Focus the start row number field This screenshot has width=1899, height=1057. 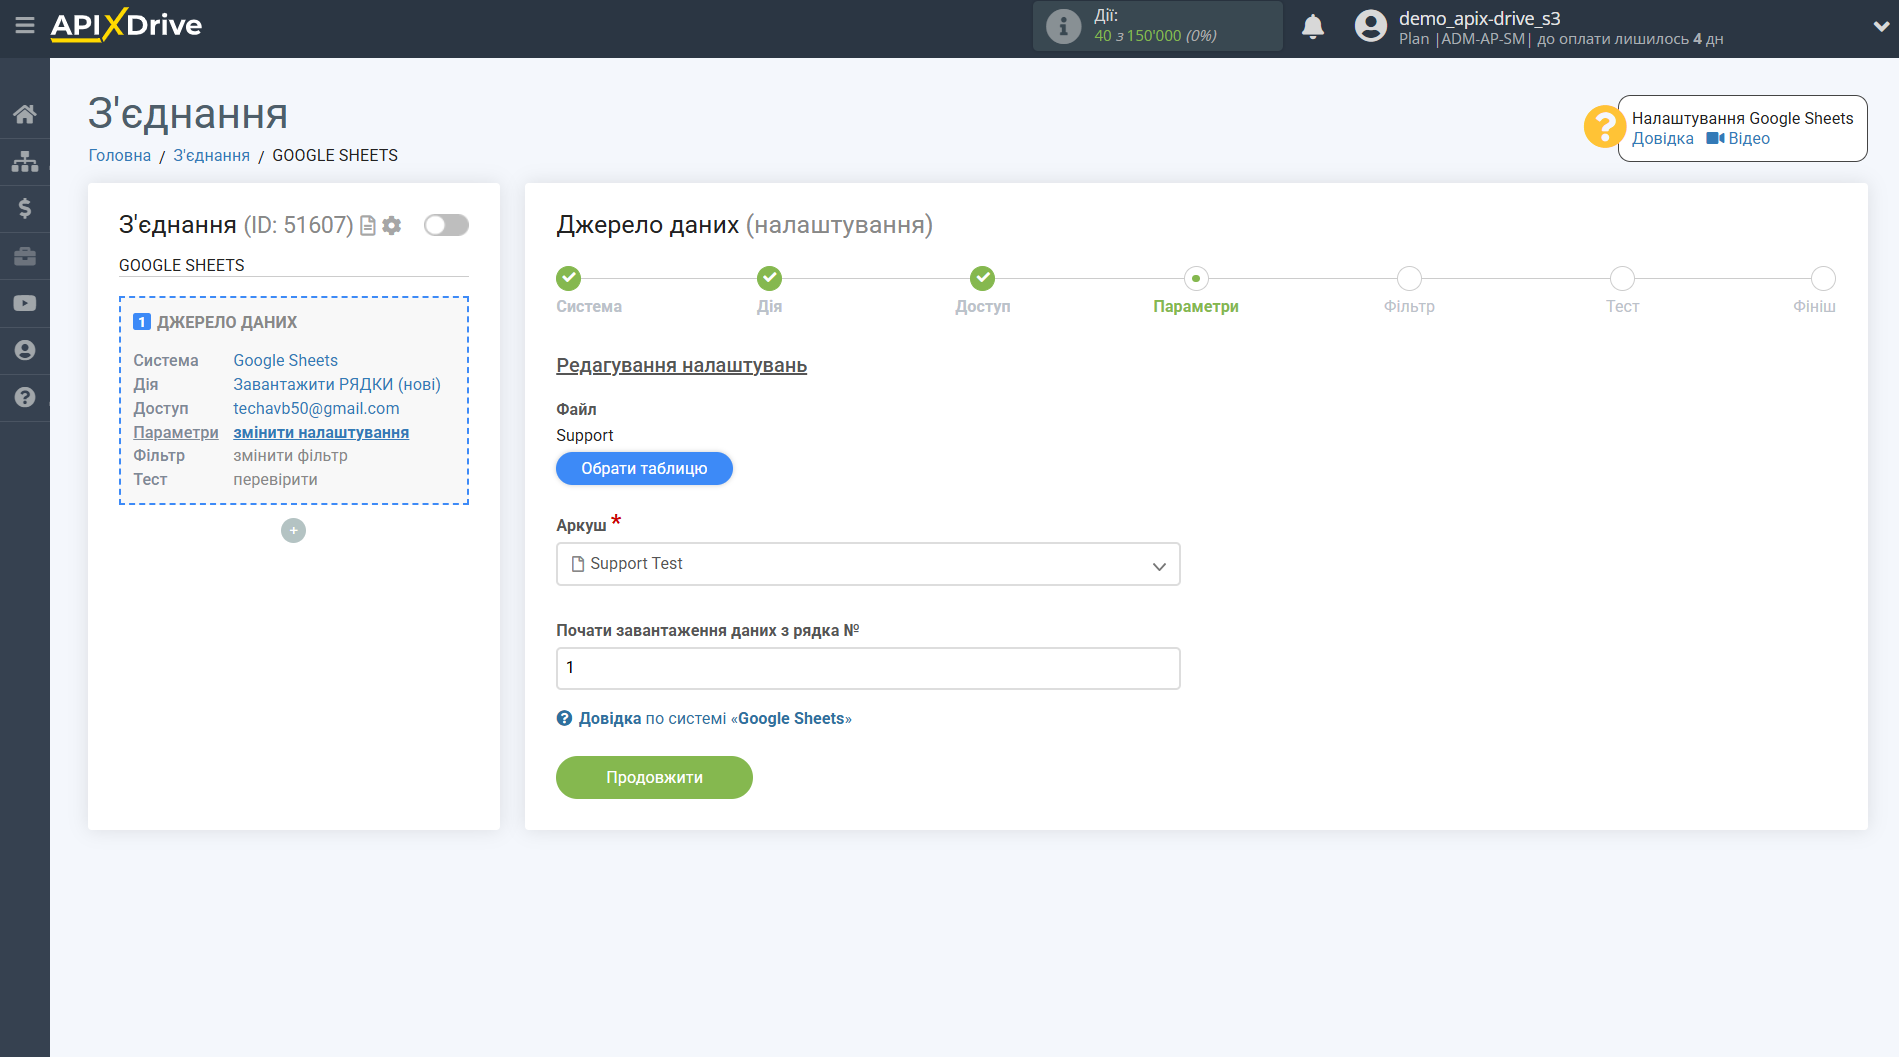click(868, 668)
